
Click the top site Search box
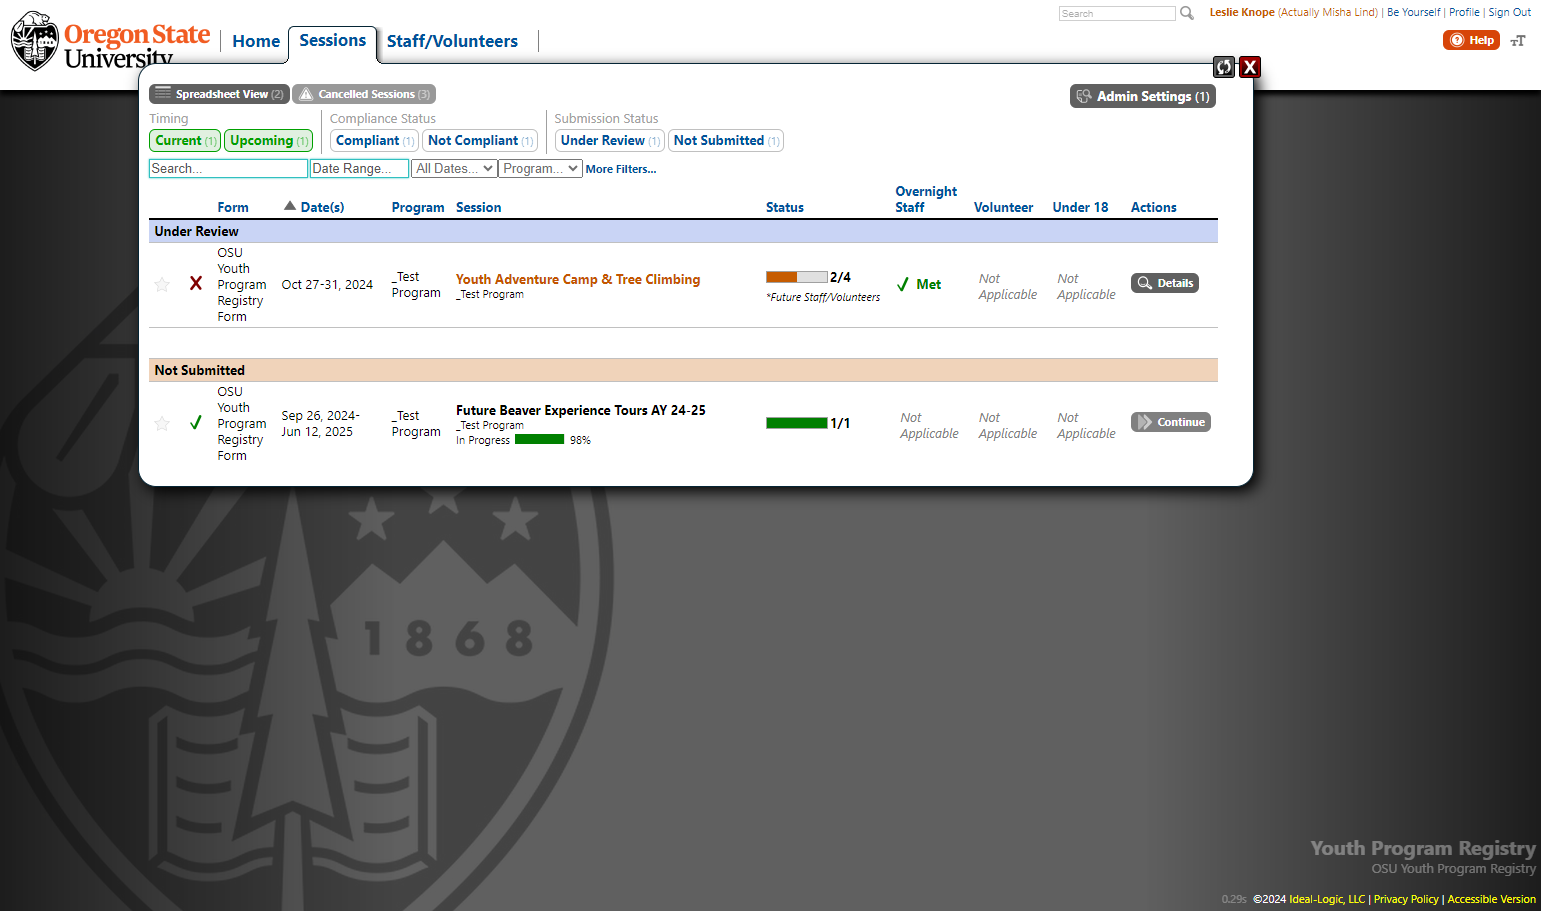(x=1117, y=13)
